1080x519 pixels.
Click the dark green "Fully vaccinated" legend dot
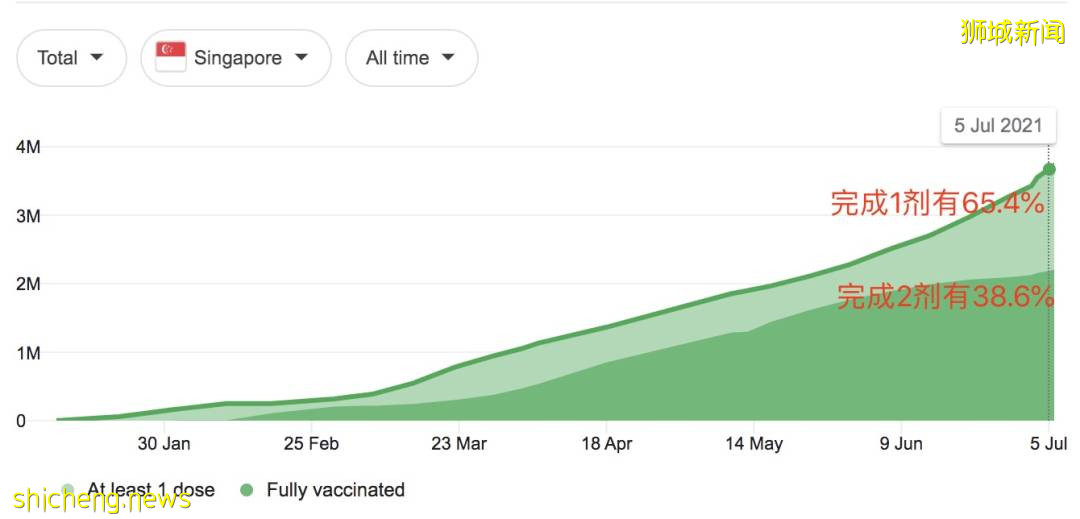[246, 490]
